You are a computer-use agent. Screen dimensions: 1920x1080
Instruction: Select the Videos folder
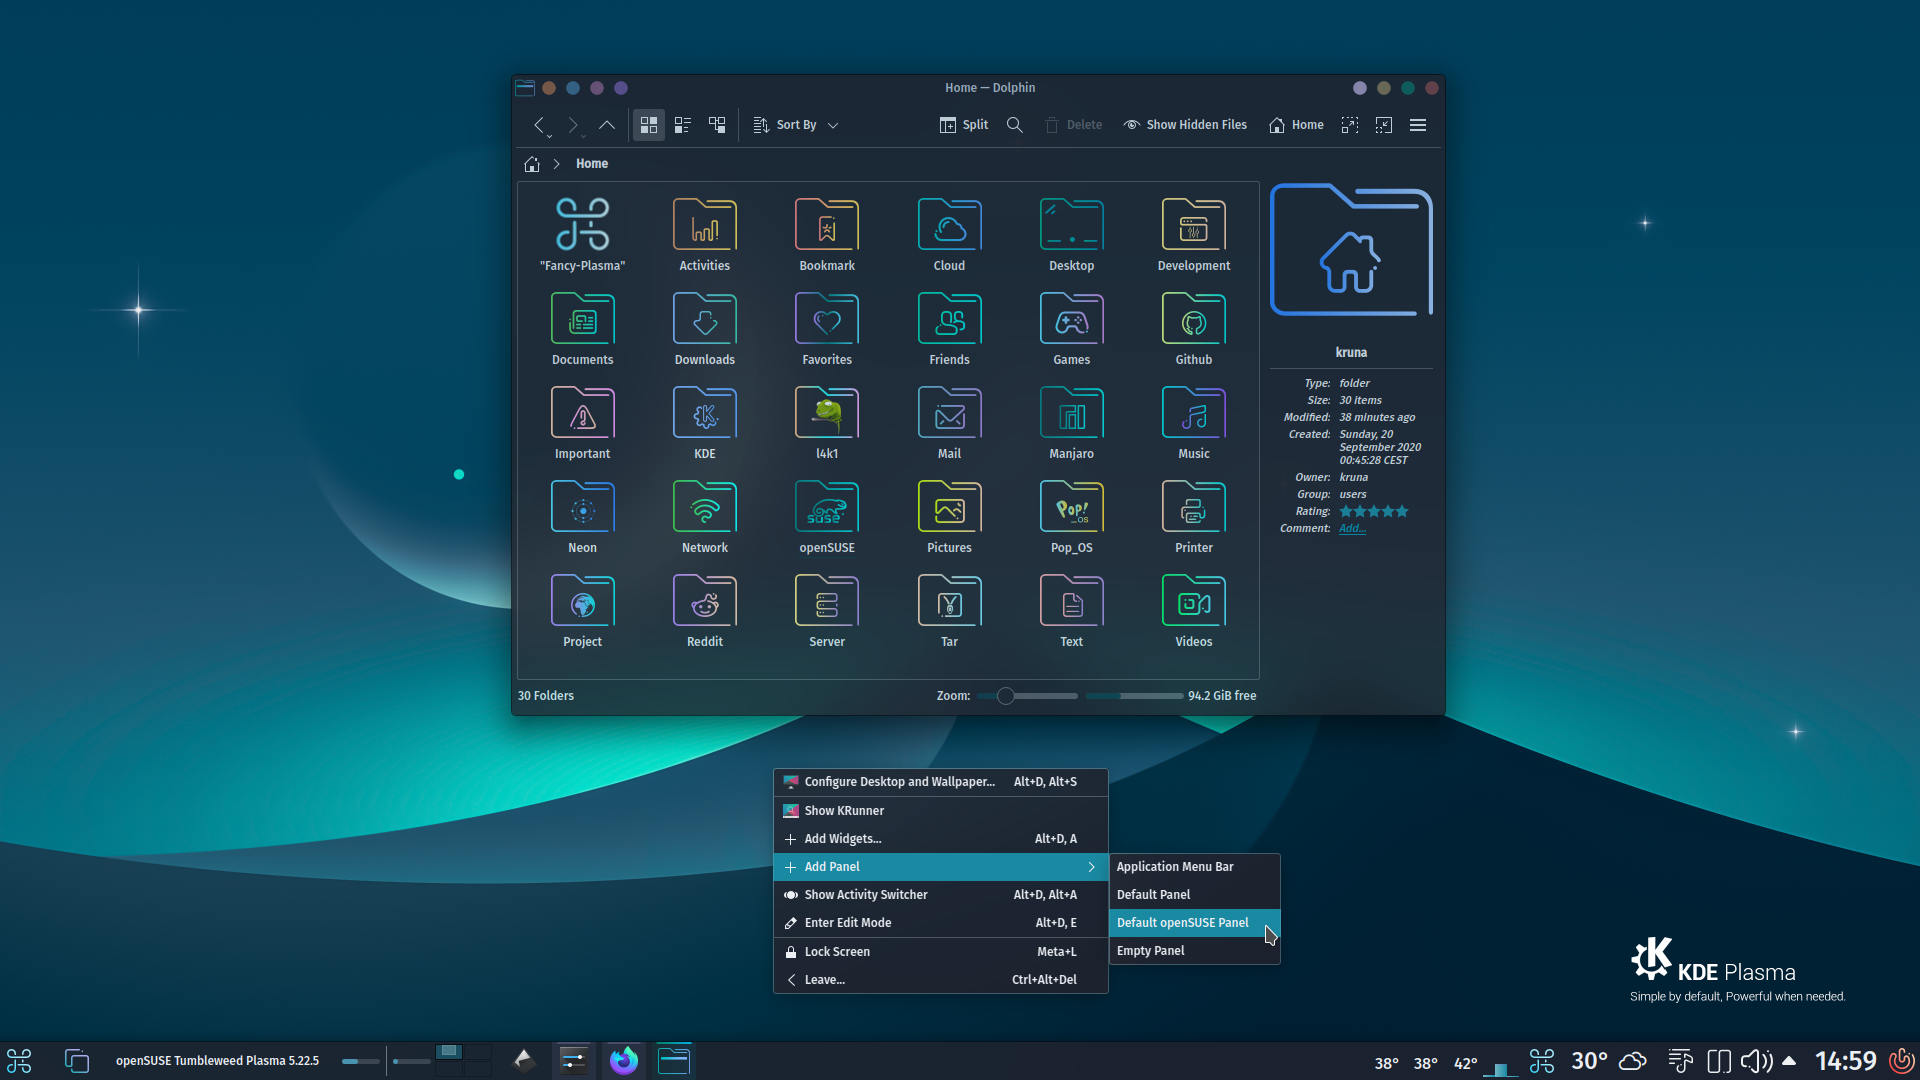[x=1194, y=611]
